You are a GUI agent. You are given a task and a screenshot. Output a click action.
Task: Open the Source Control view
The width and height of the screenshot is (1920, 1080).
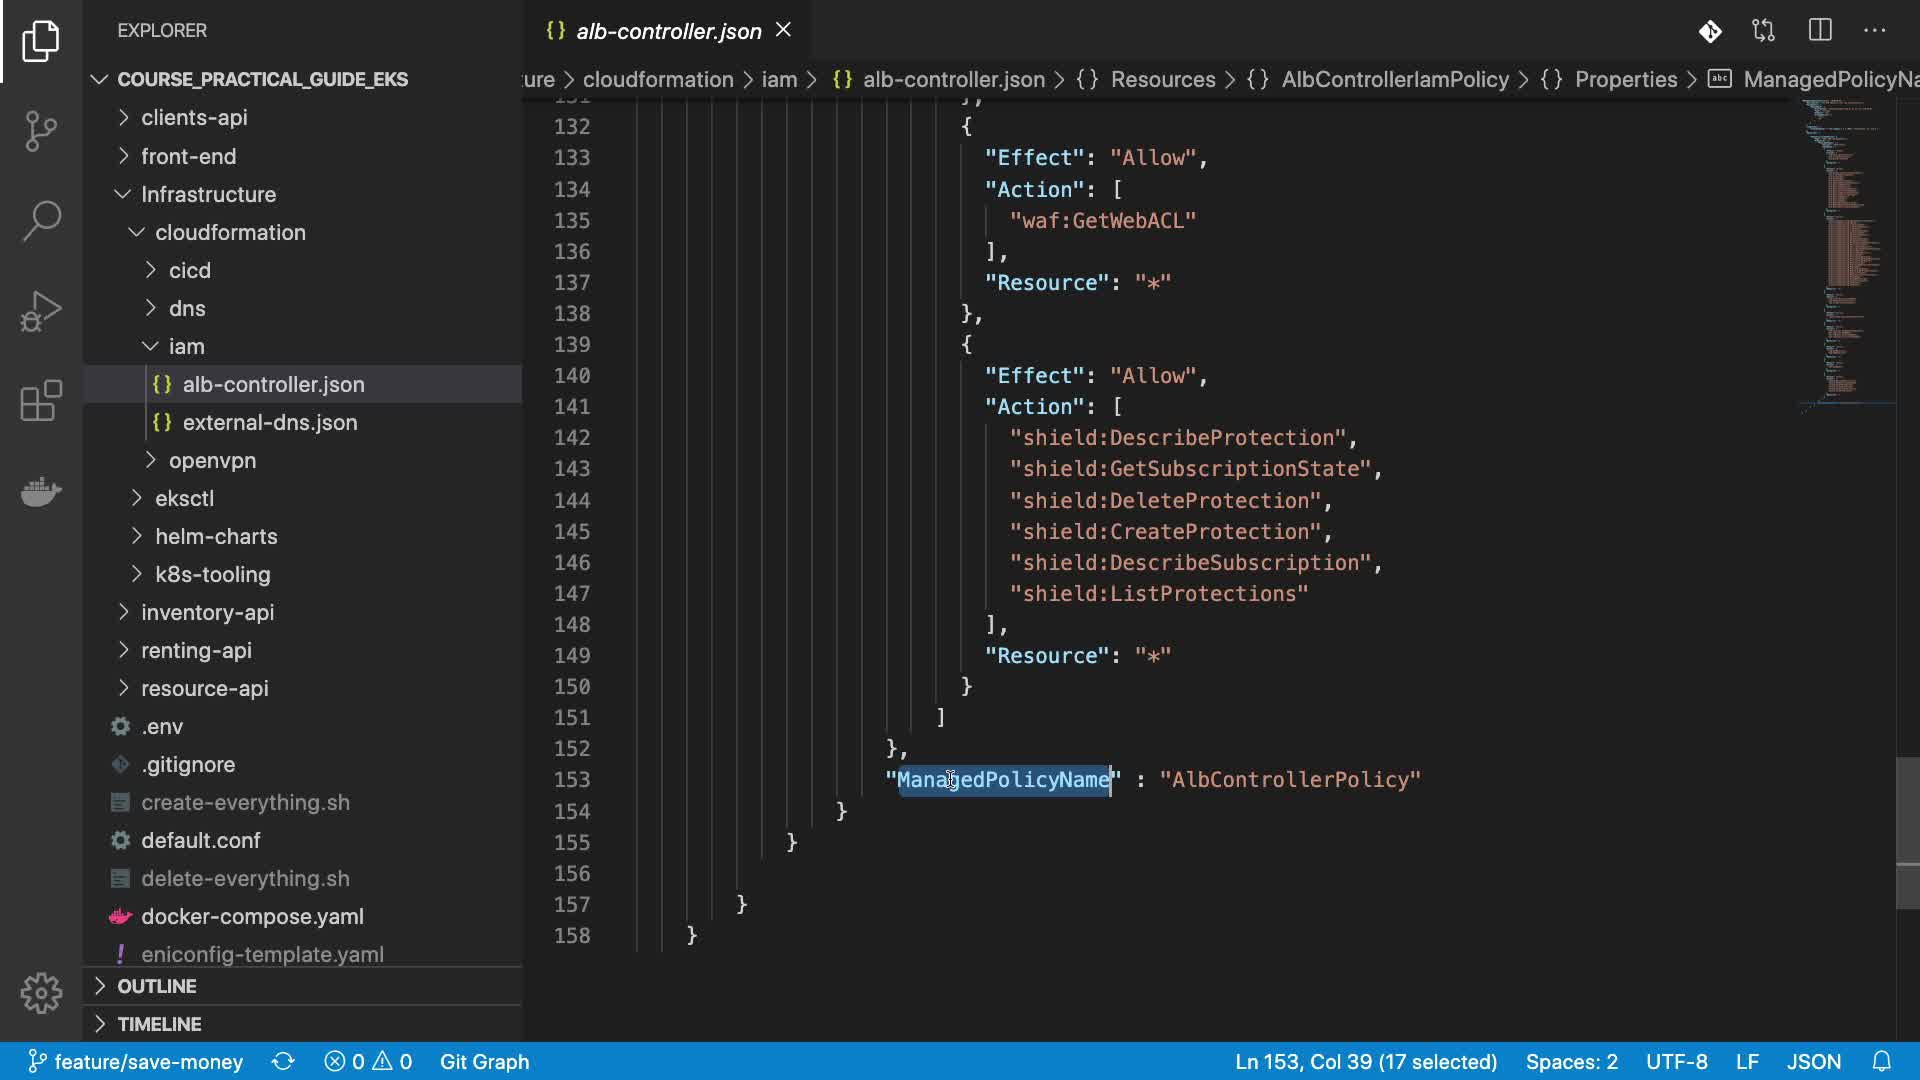point(41,130)
